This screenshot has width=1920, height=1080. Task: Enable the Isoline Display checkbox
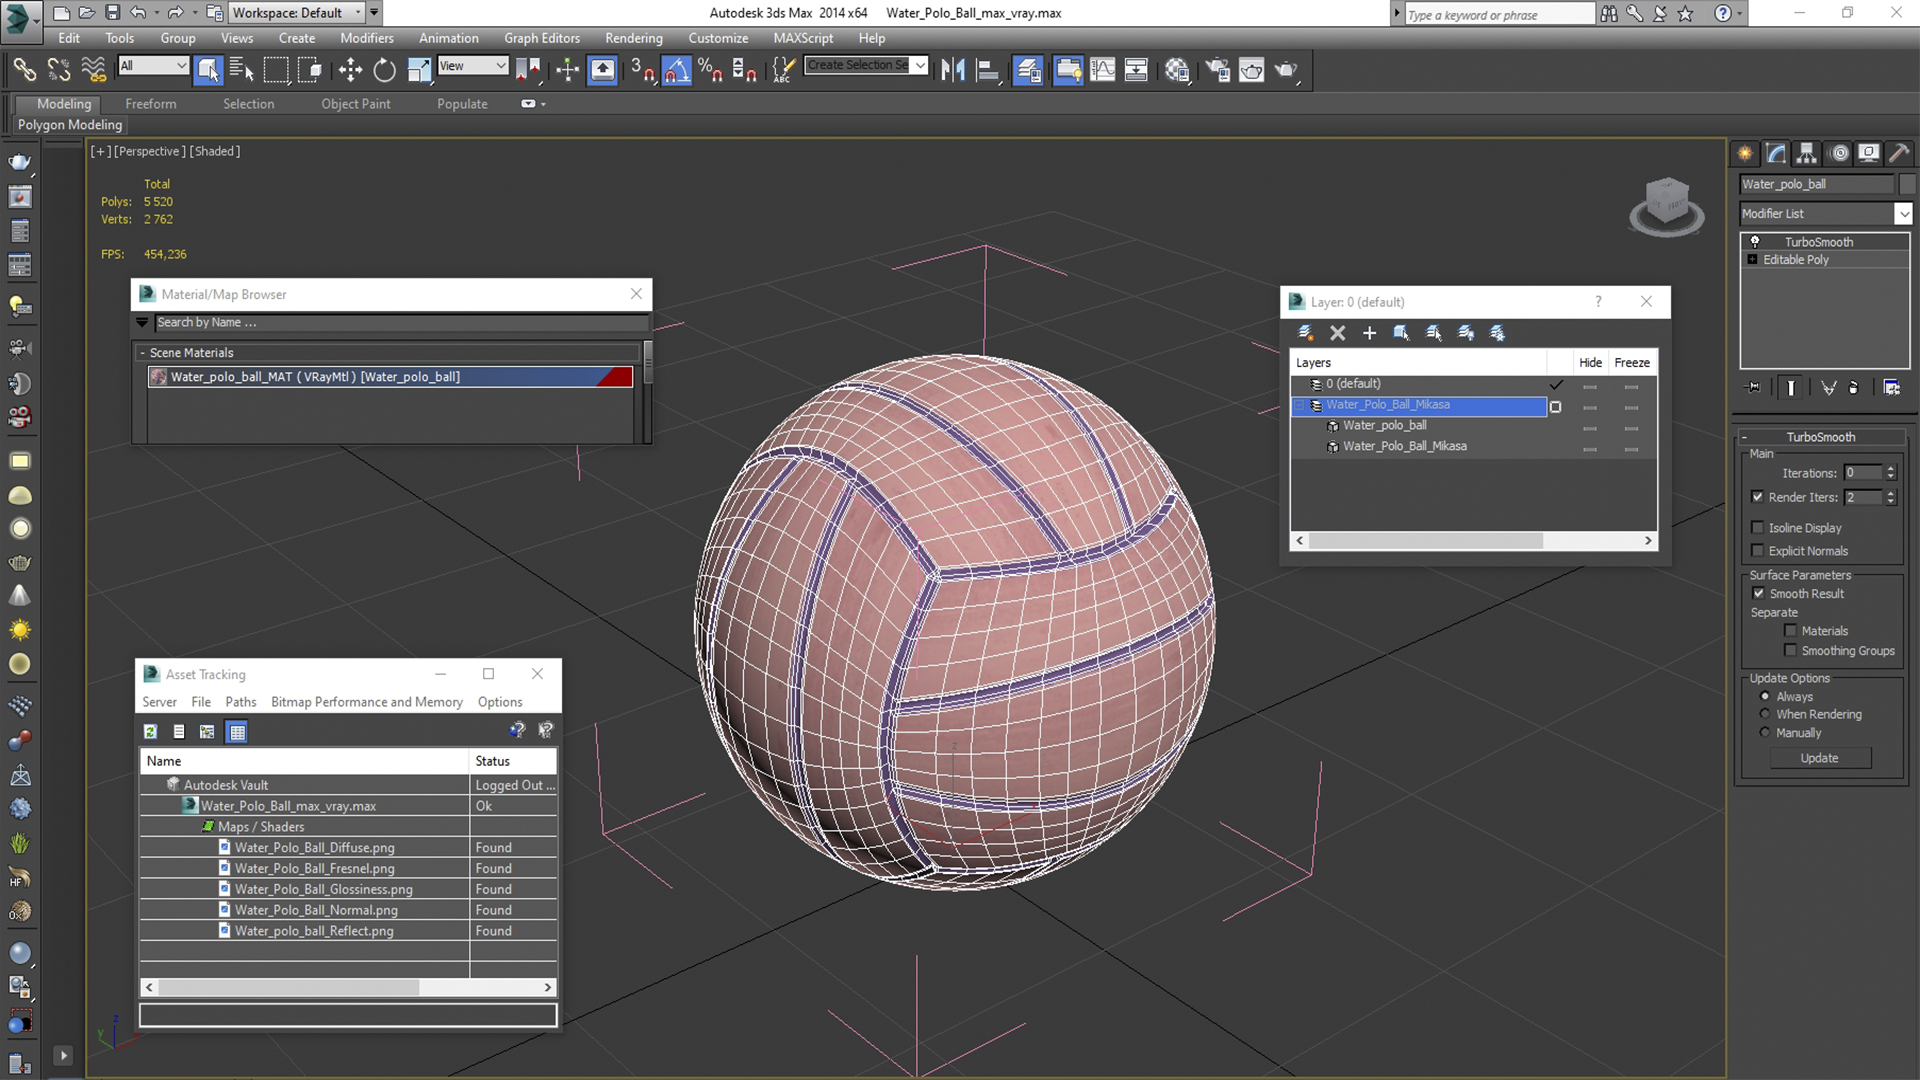(1758, 528)
